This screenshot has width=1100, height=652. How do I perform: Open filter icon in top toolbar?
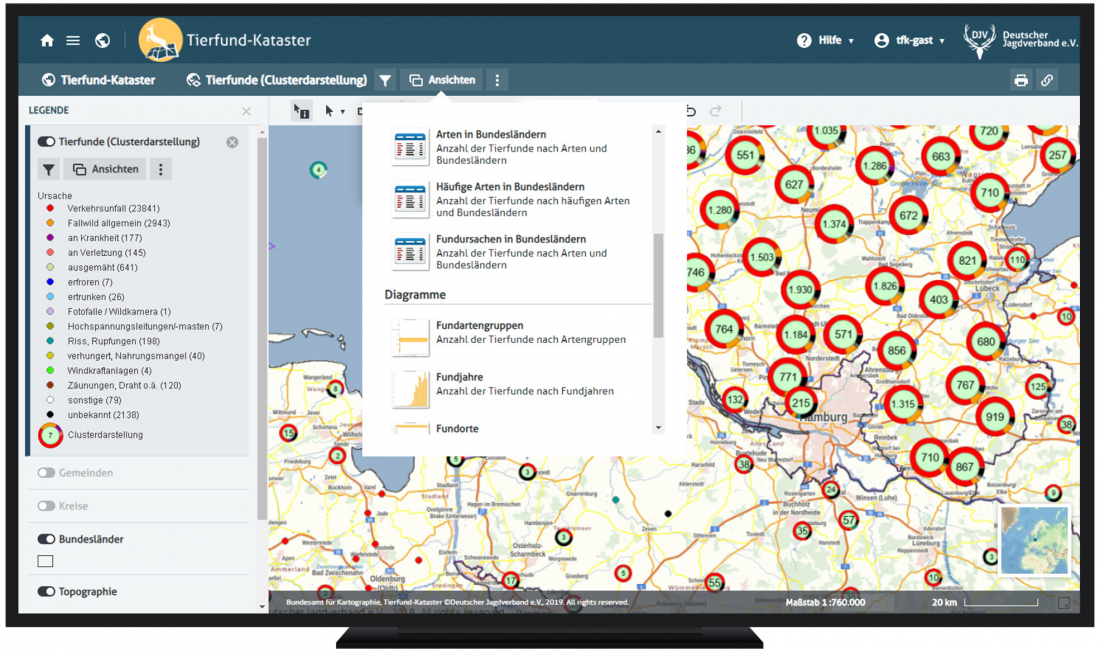(x=385, y=80)
